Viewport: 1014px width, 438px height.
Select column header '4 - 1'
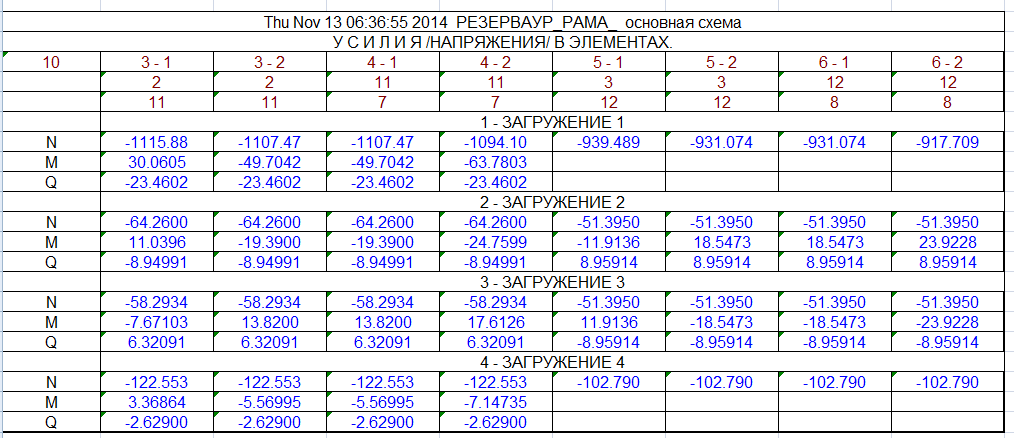click(x=383, y=62)
